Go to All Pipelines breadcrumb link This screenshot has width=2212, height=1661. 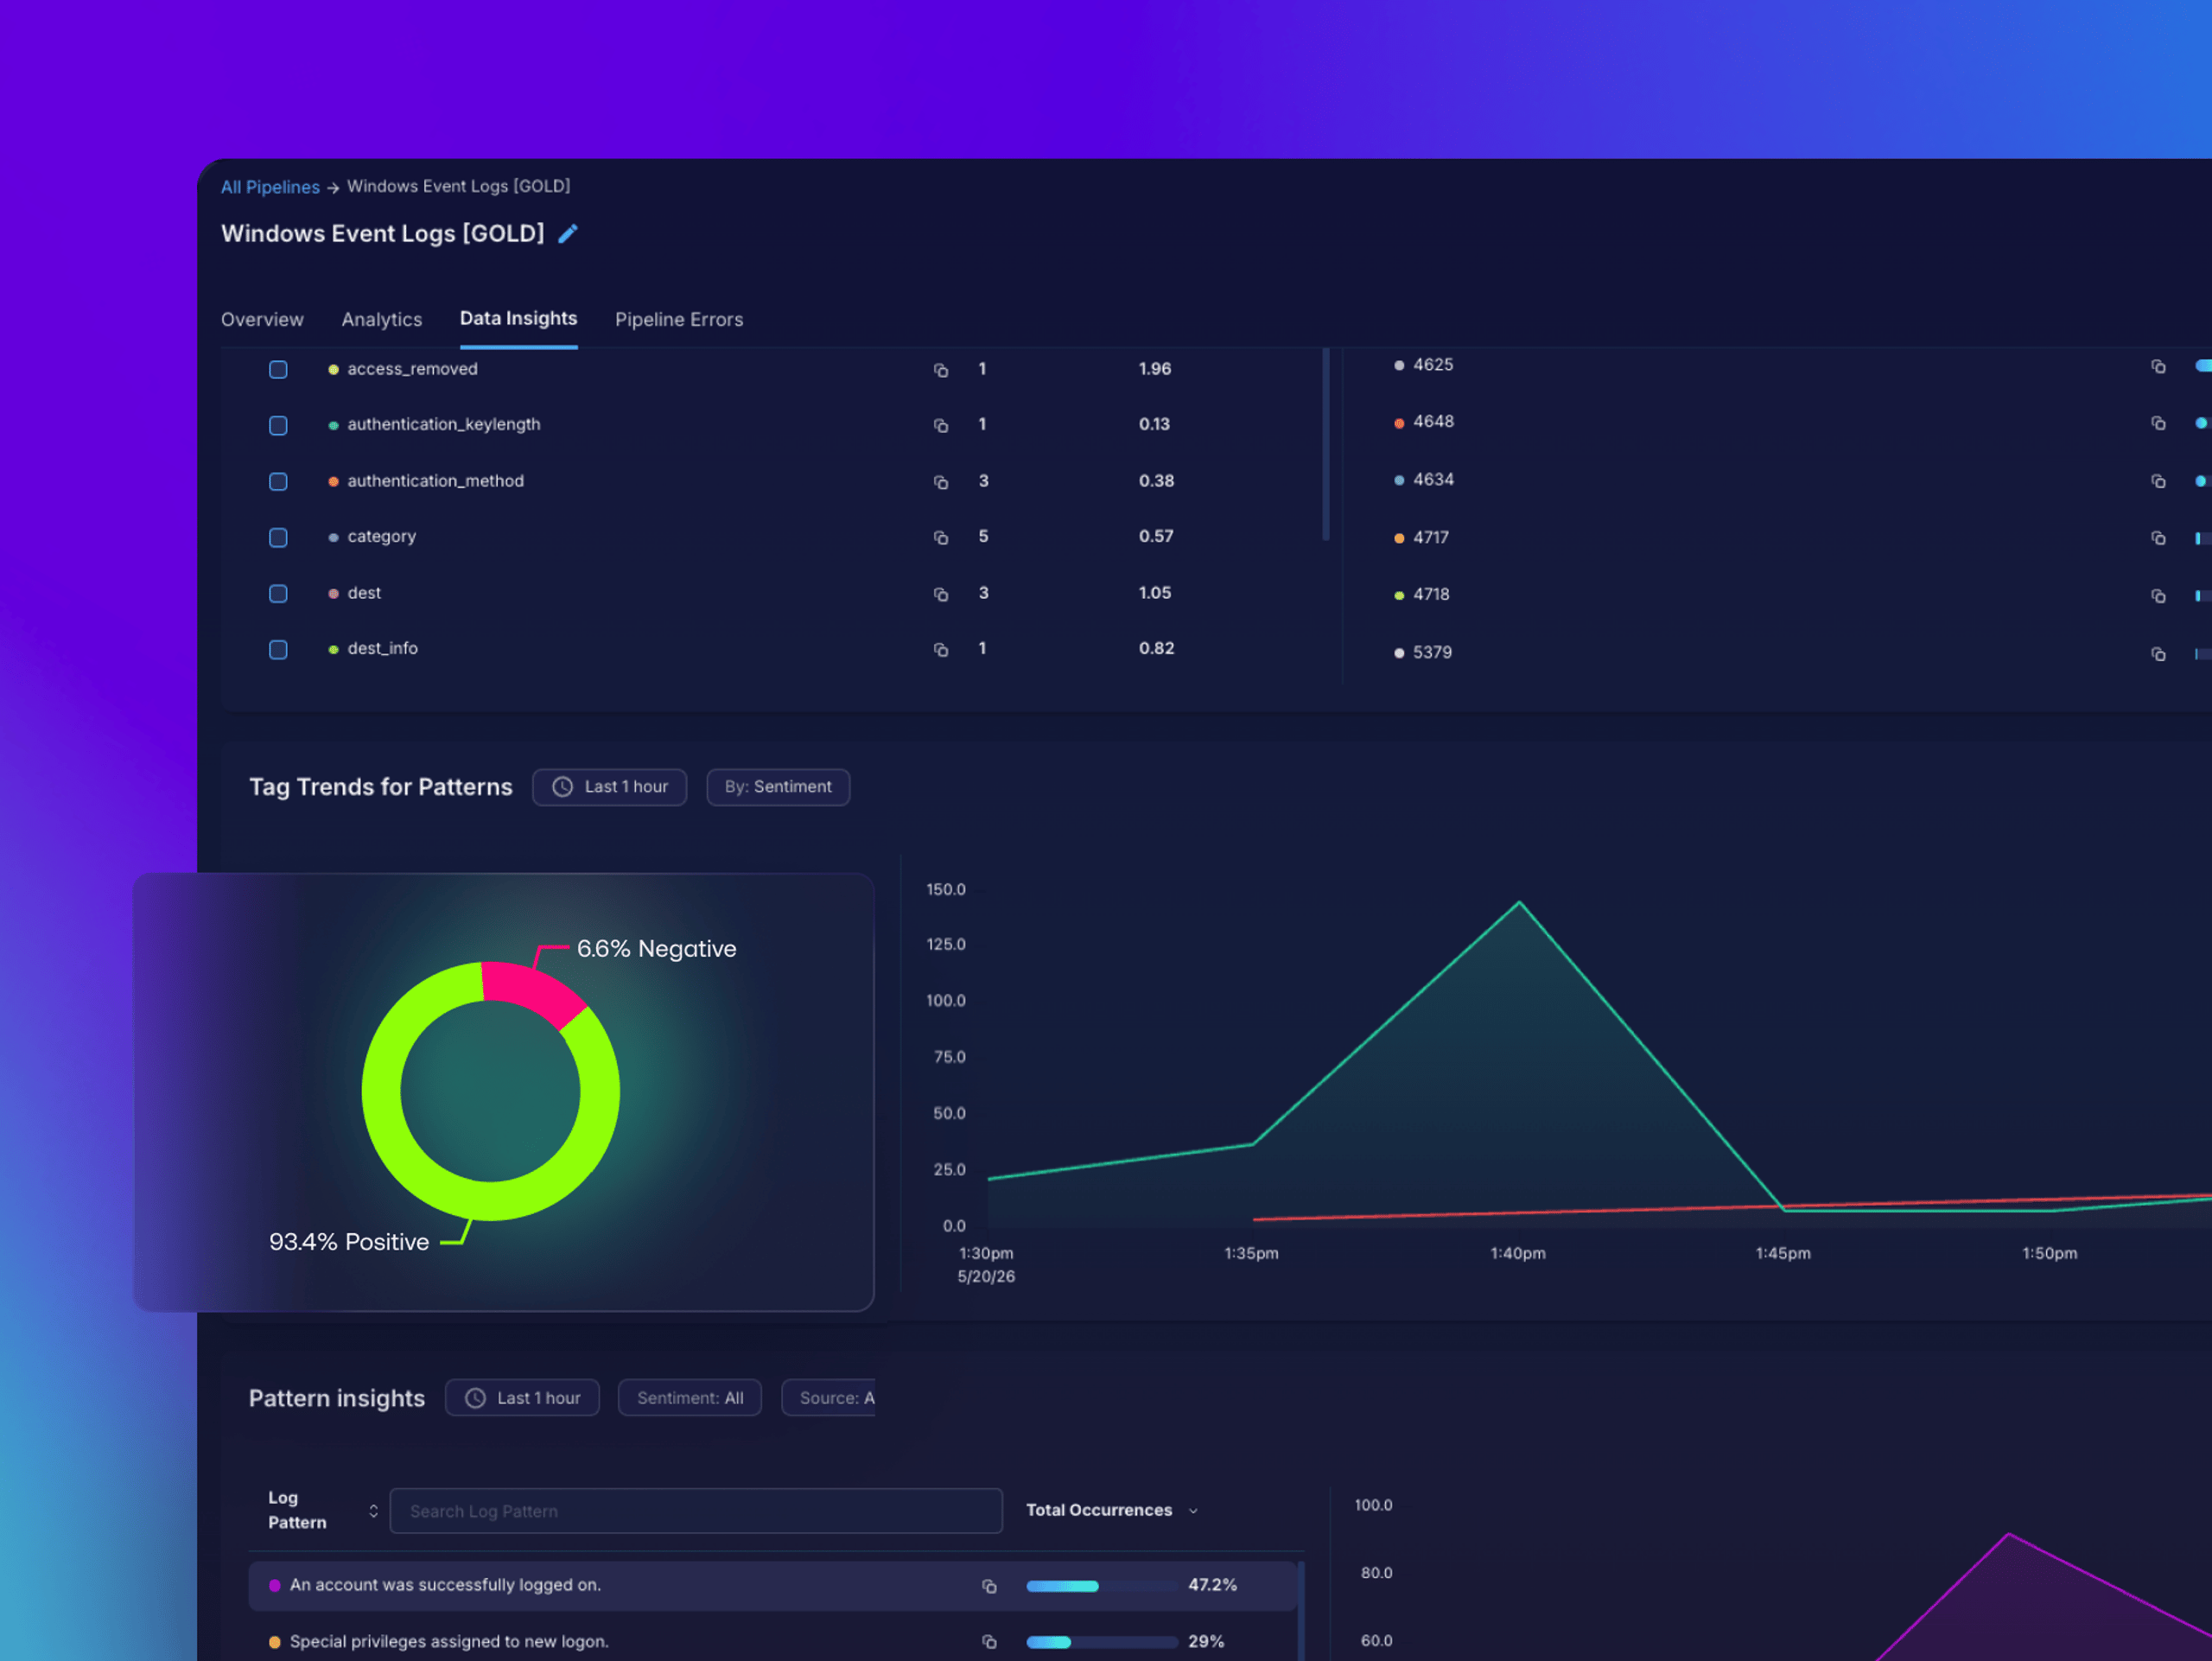[270, 187]
